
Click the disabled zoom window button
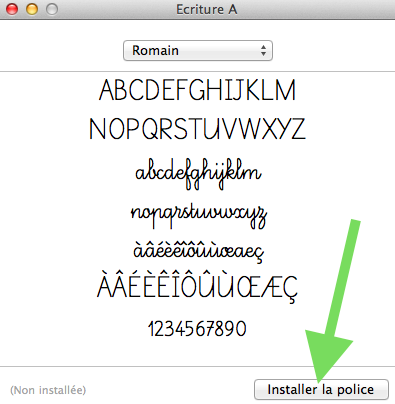(52, 9)
